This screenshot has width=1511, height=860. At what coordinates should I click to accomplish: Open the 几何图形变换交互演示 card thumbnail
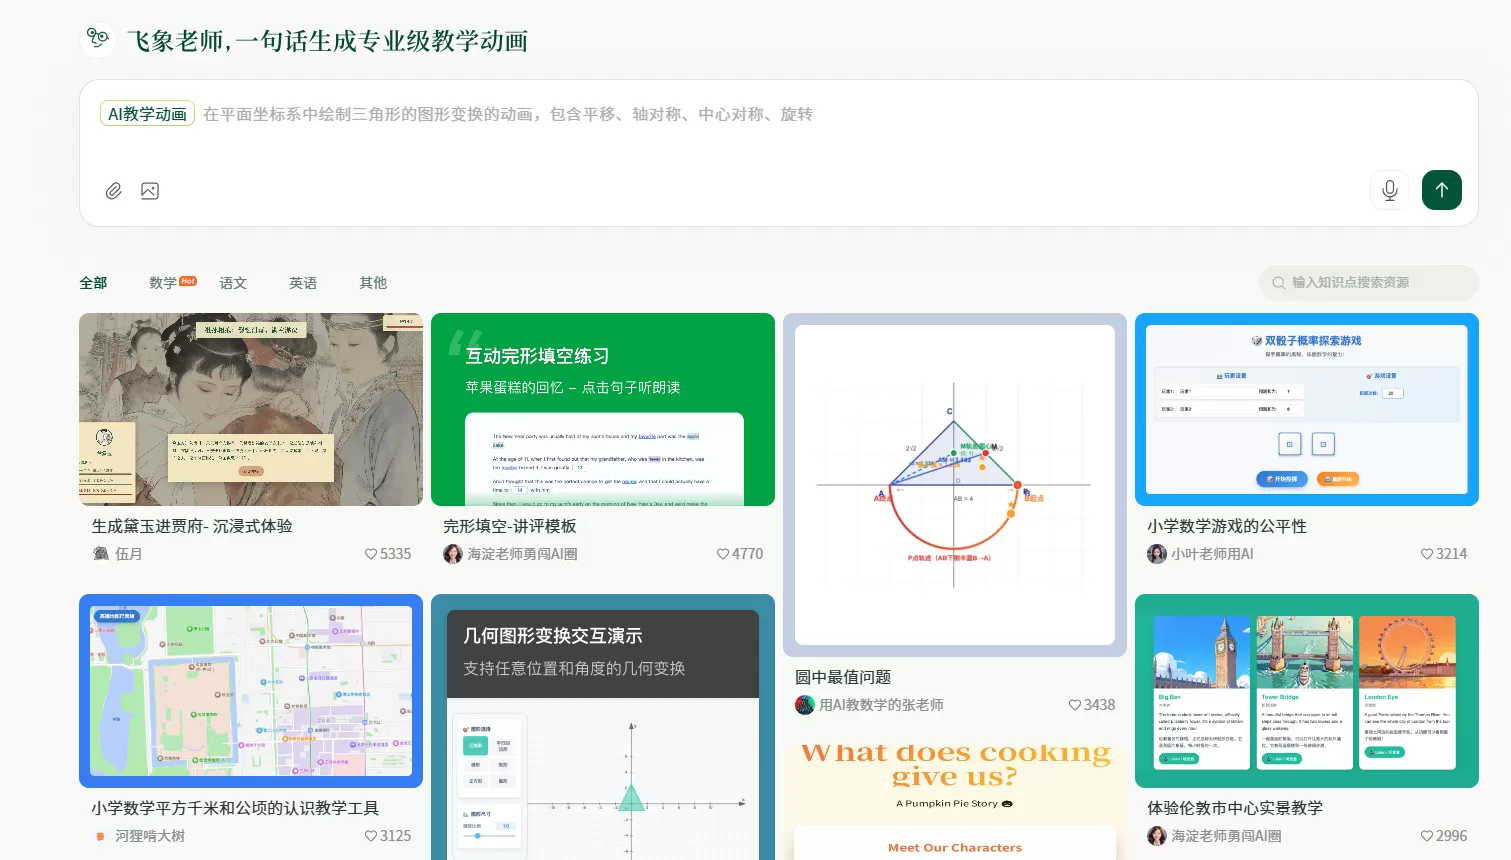click(602, 727)
